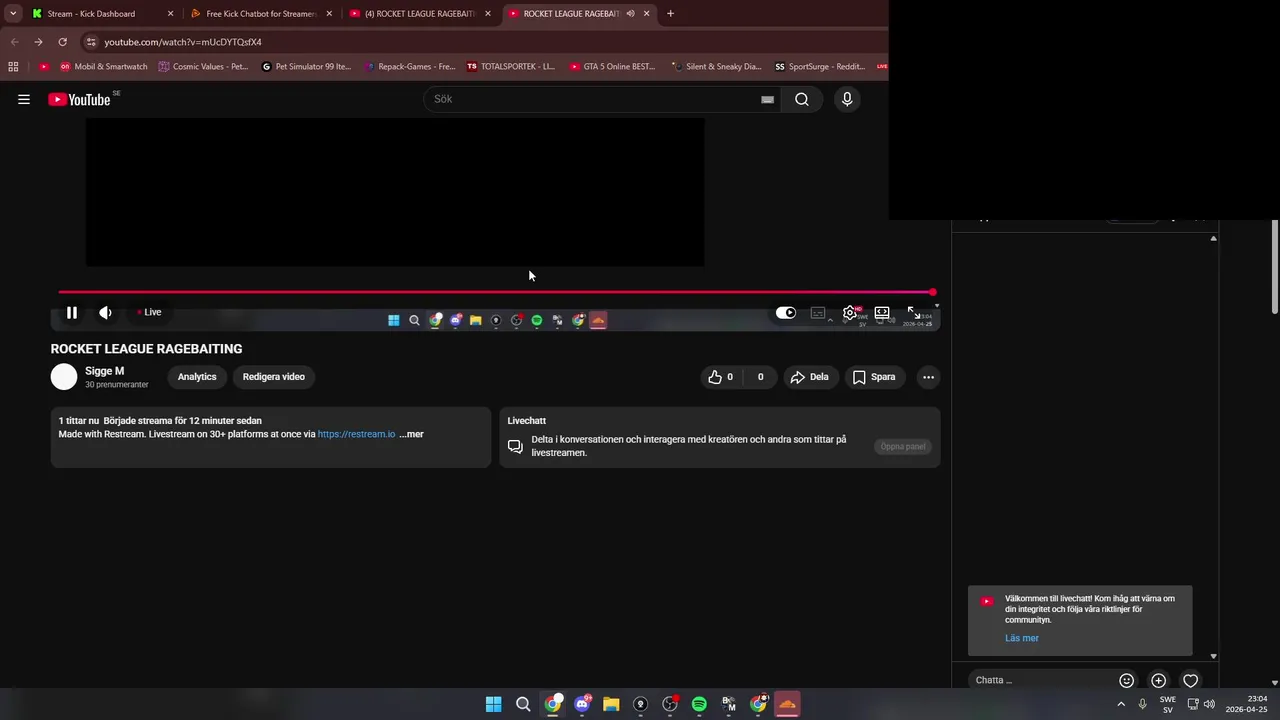Screen dimensions: 1280x720
Task: Start voice search with the microphone
Action: point(847,99)
